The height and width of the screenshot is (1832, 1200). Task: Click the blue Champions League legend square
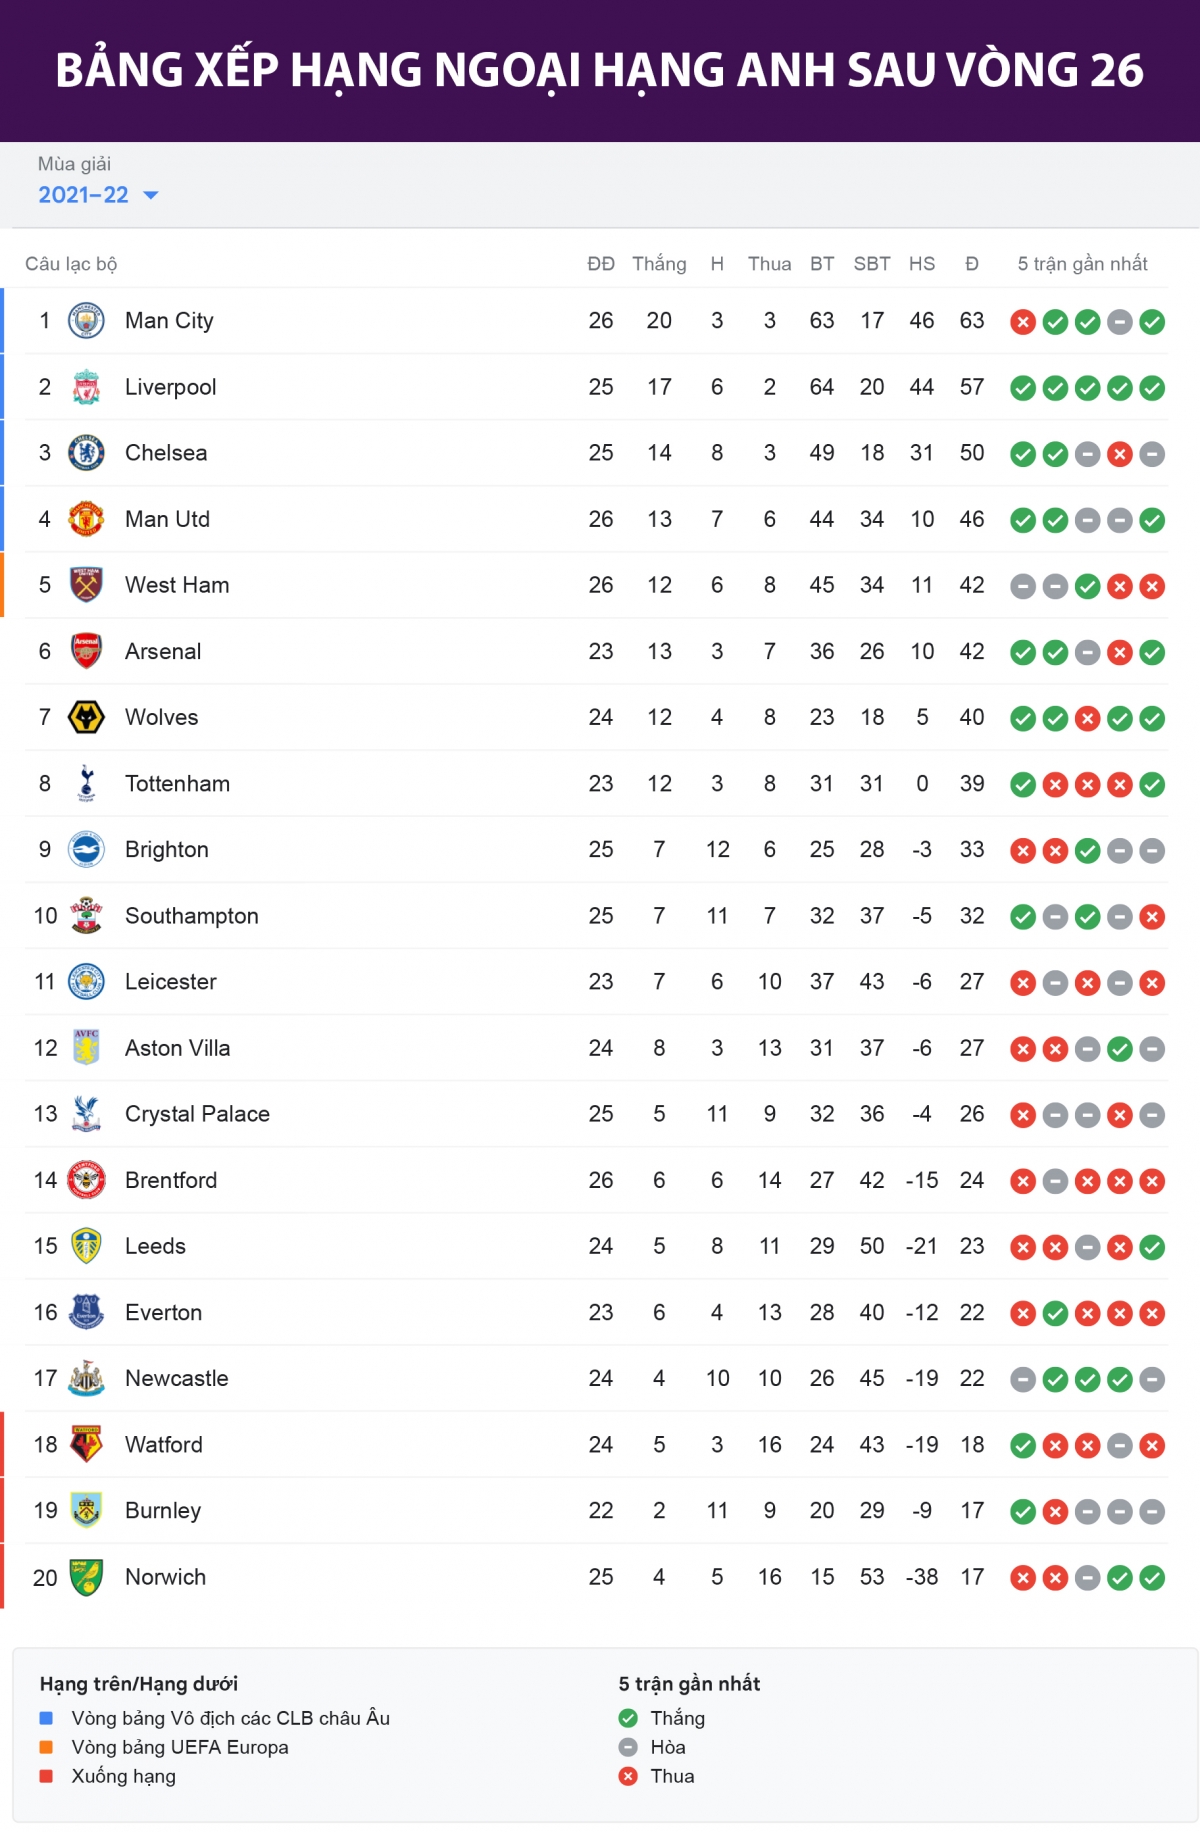[x=46, y=1718]
